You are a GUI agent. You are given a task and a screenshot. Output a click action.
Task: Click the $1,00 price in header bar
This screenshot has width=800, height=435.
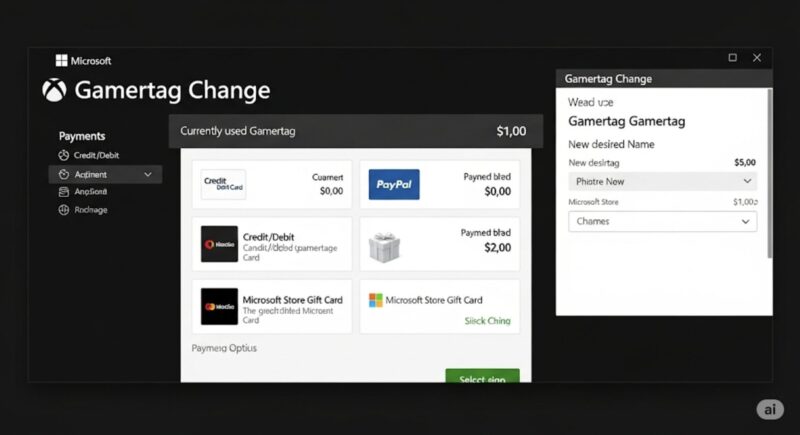[511, 131]
